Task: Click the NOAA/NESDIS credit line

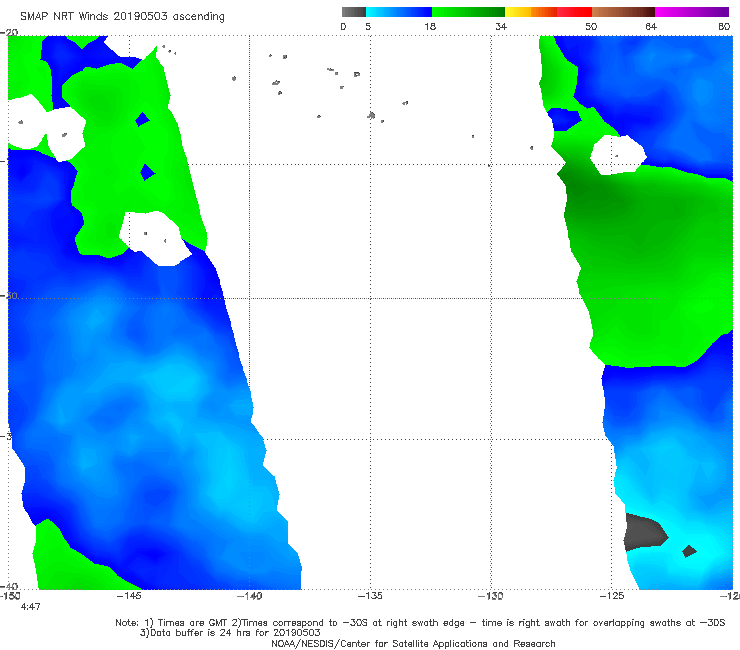Action: 413,643
